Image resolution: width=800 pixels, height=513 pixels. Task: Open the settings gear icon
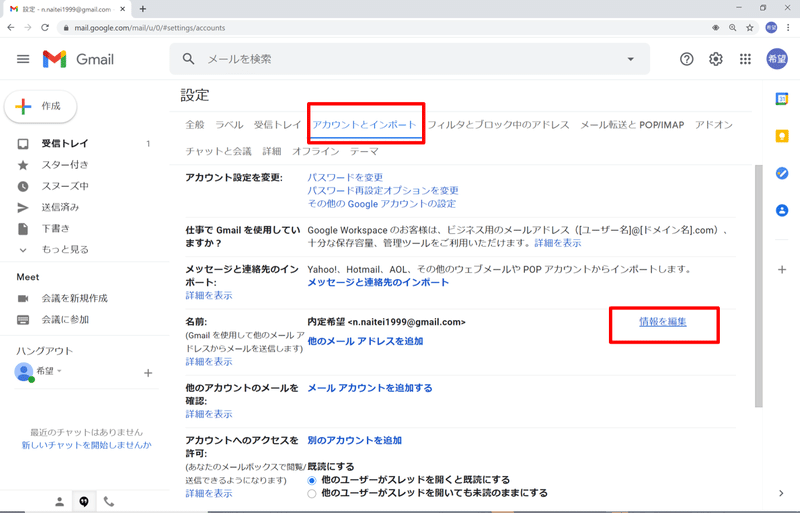click(716, 59)
